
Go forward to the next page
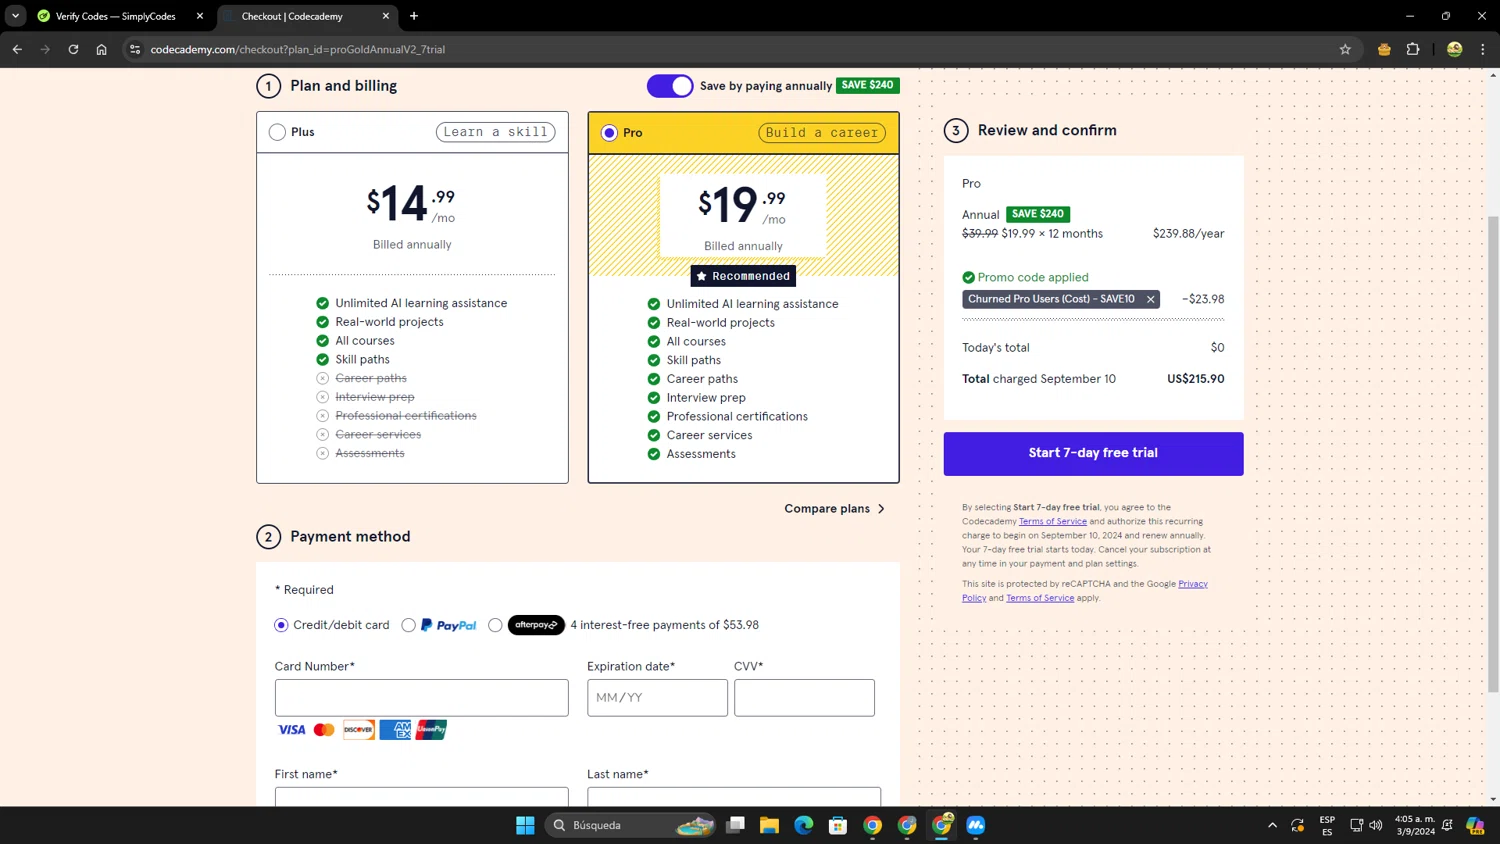(45, 49)
